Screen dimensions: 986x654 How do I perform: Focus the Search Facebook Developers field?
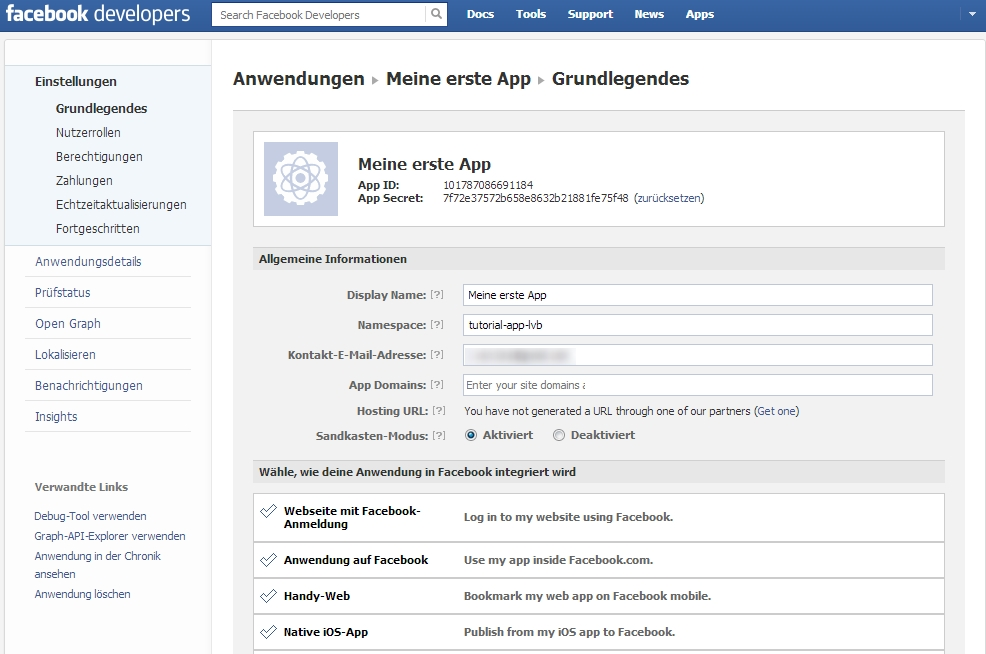pos(319,14)
